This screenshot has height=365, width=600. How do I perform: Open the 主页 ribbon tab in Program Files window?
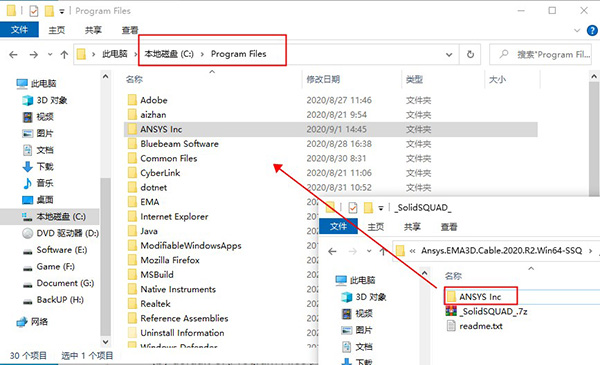pos(57,30)
